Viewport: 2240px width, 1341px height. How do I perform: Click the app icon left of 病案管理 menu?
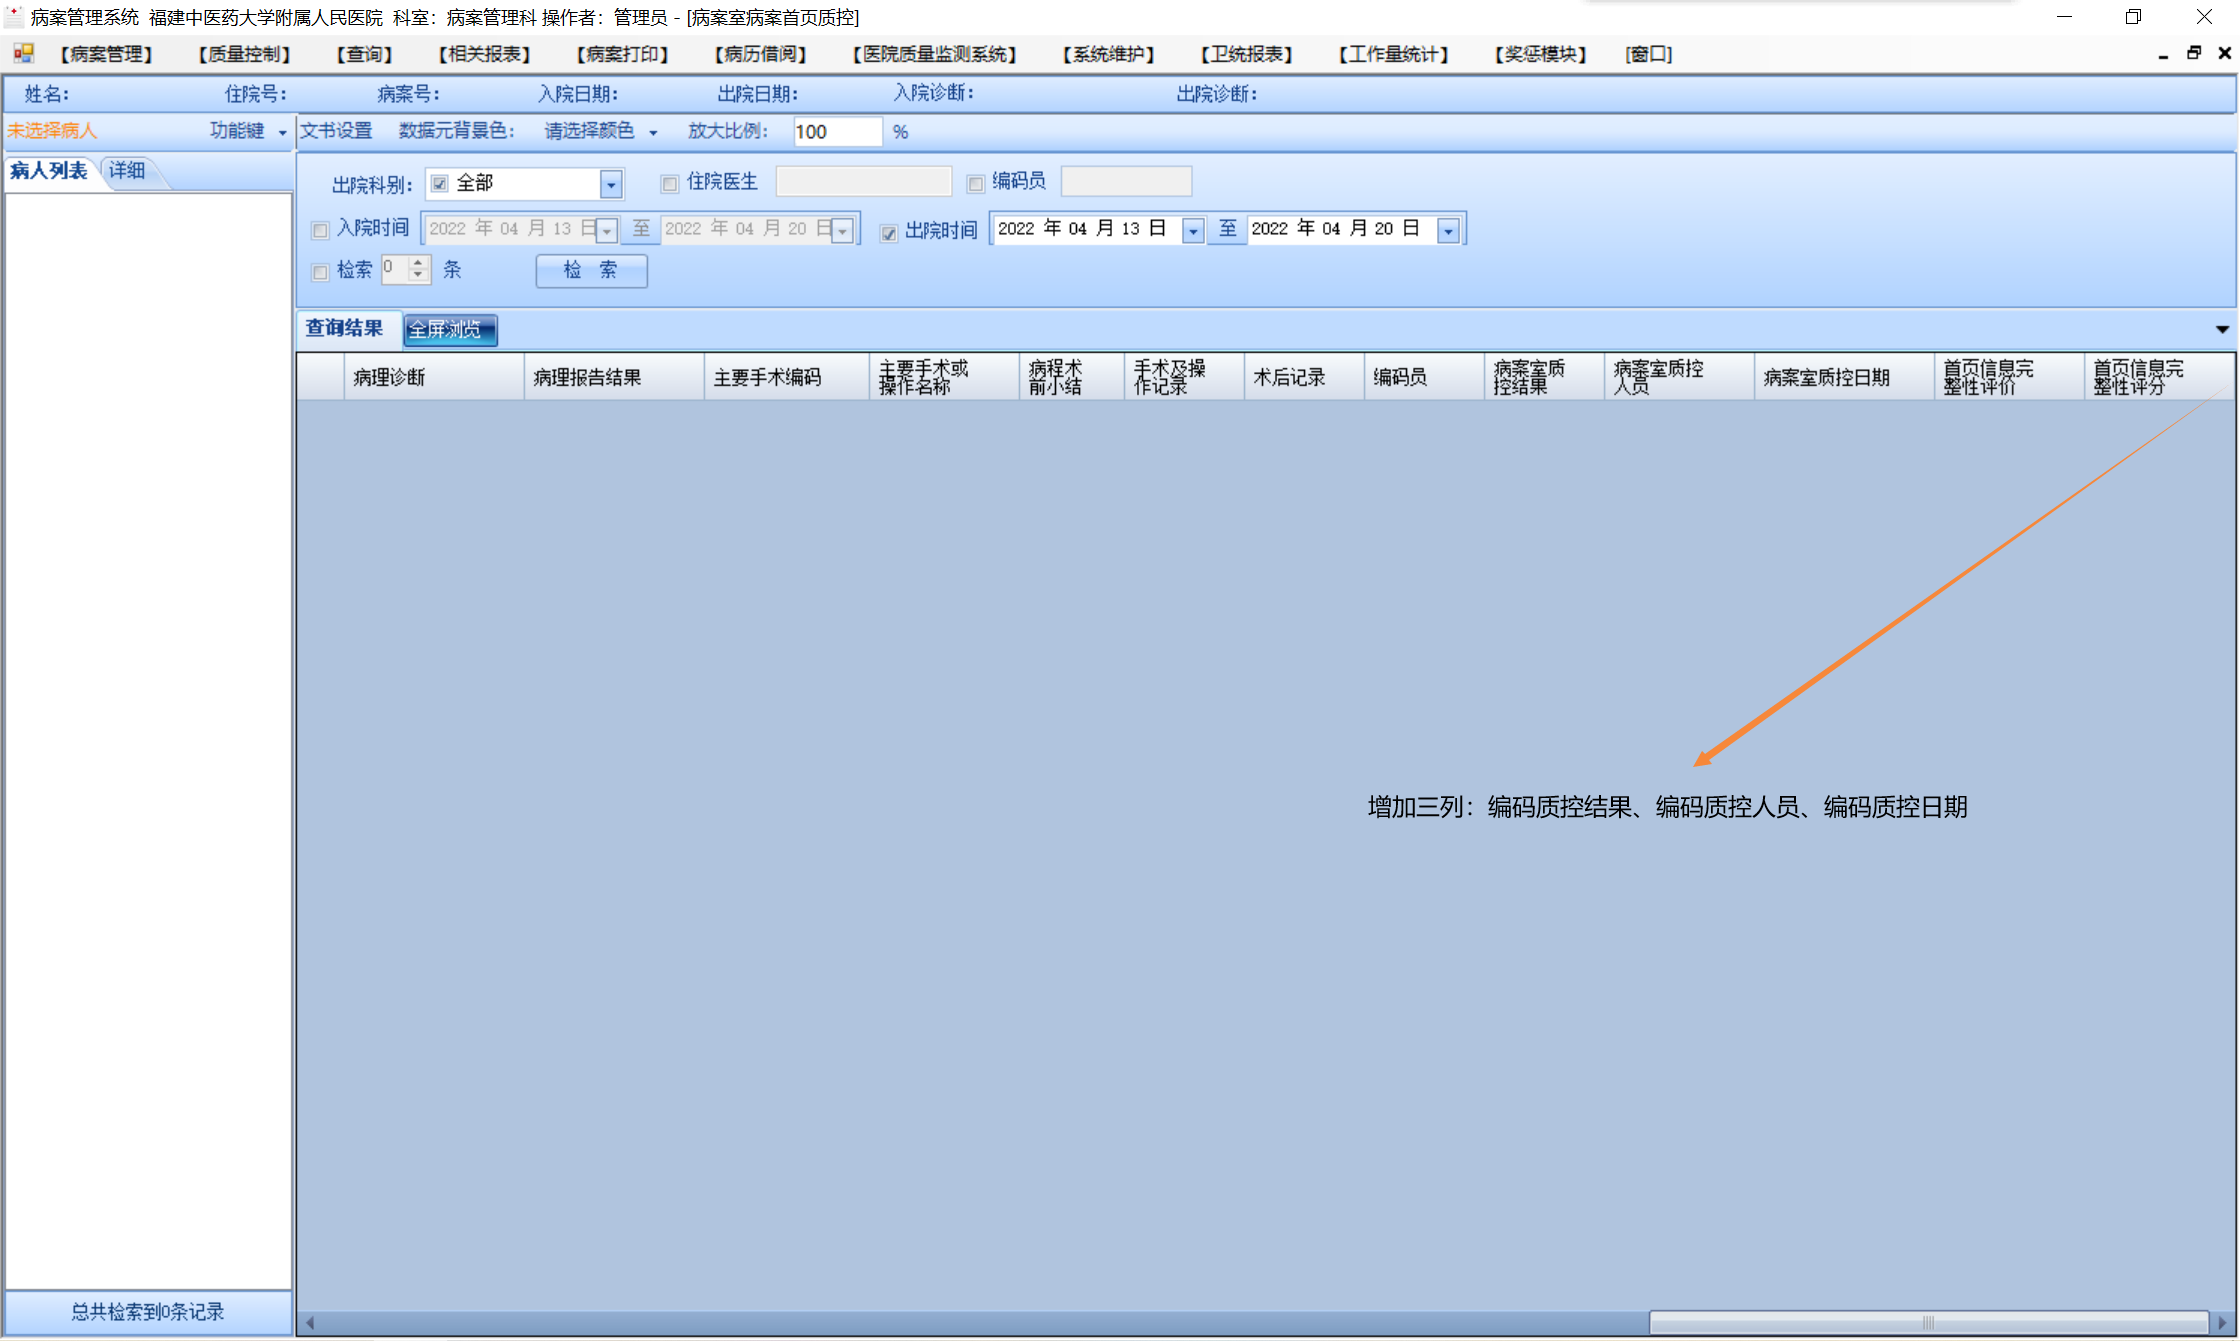[23, 53]
